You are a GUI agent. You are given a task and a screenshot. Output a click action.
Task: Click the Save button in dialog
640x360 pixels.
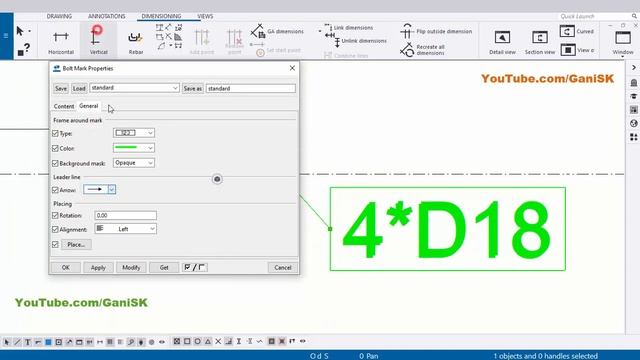click(61, 89)
